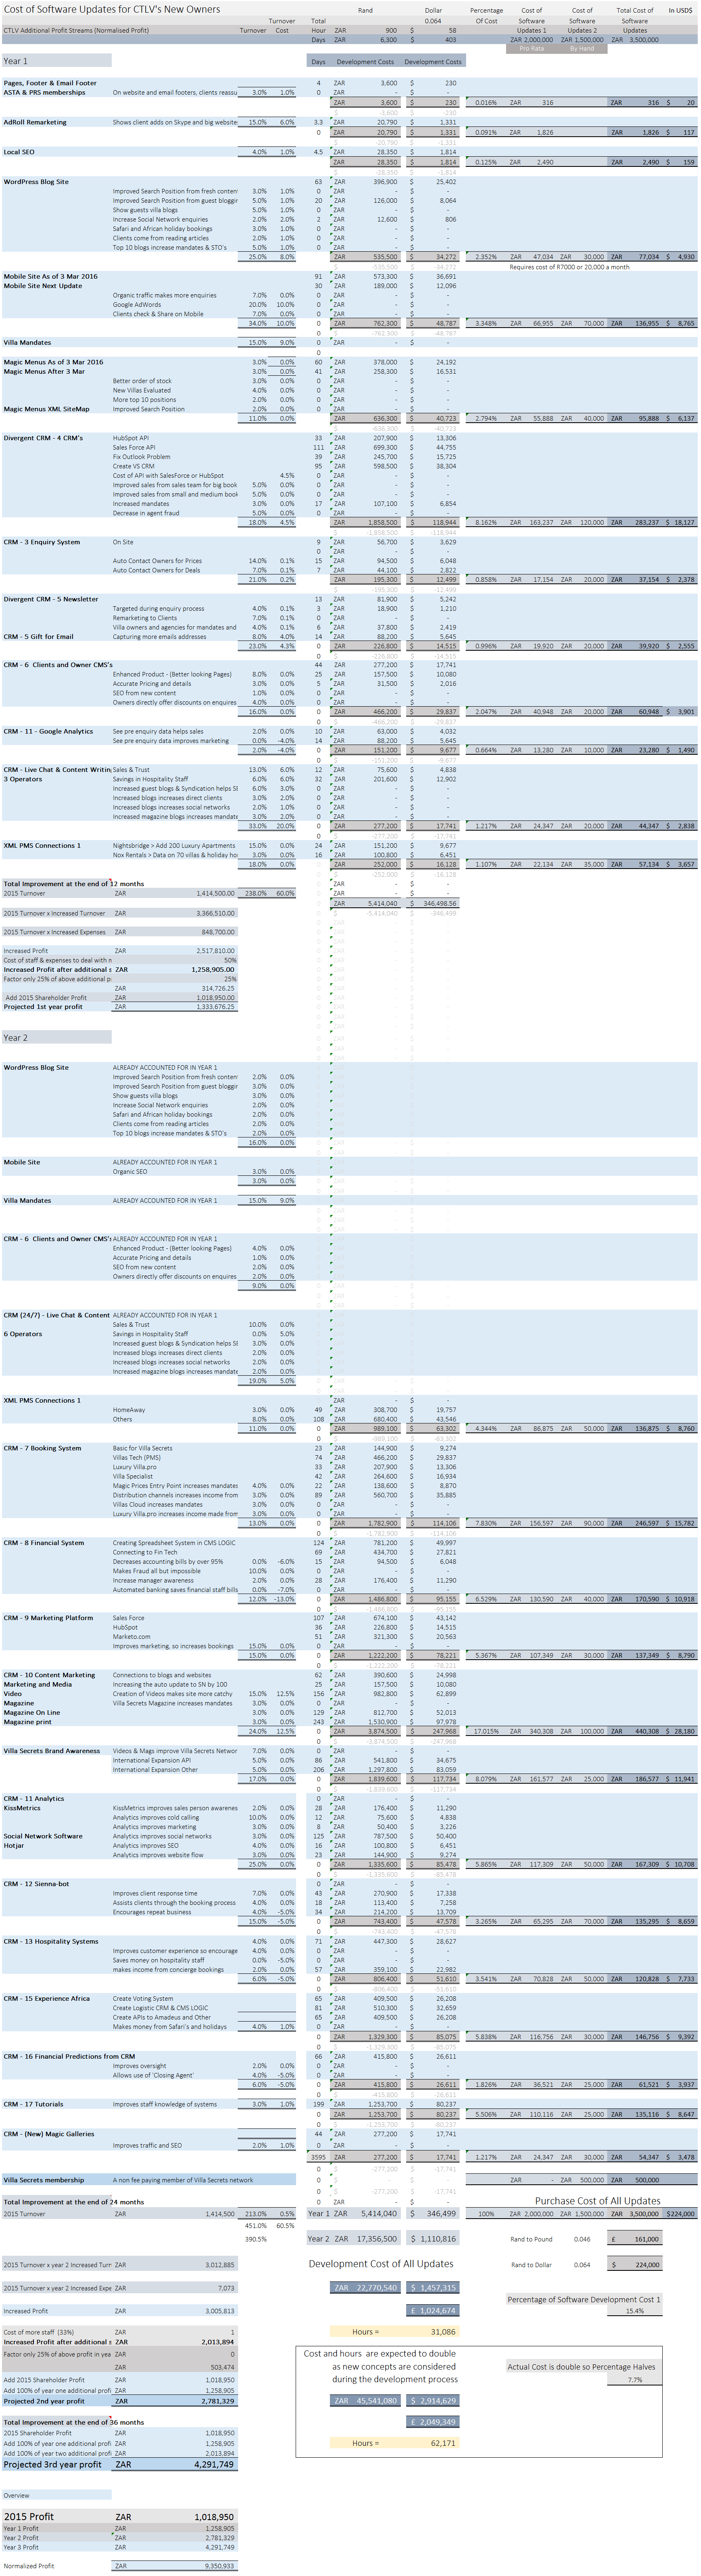Viewport: 701px width, 2576px height.
Task: Select the 'Divergent CRM - 4 CRM's' heading
Action: tap(43, 438)
